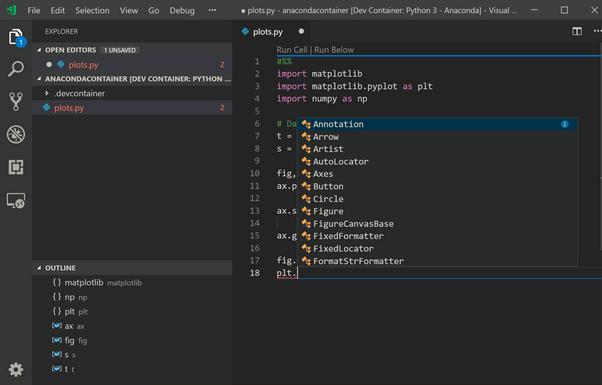Choose Button from the suggestion list
This screenshot has height=385, width=602.
tap(437, 187)
